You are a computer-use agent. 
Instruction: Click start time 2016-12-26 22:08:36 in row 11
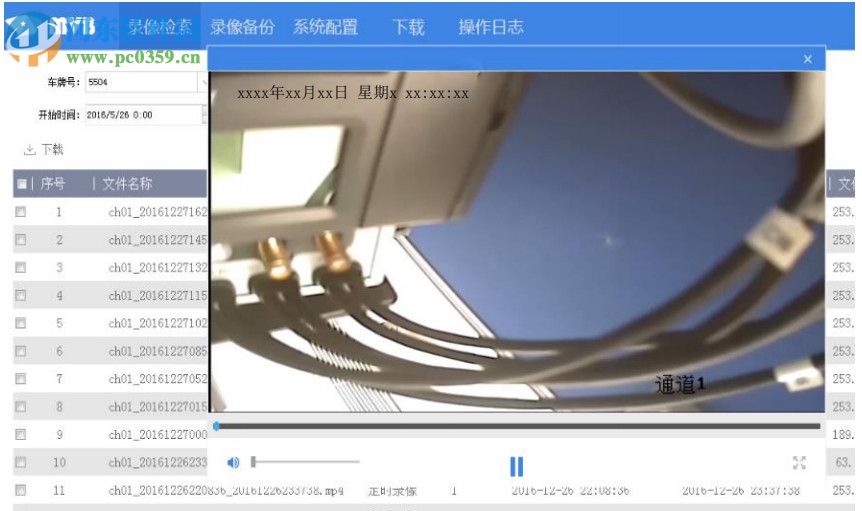pos(570,490)
